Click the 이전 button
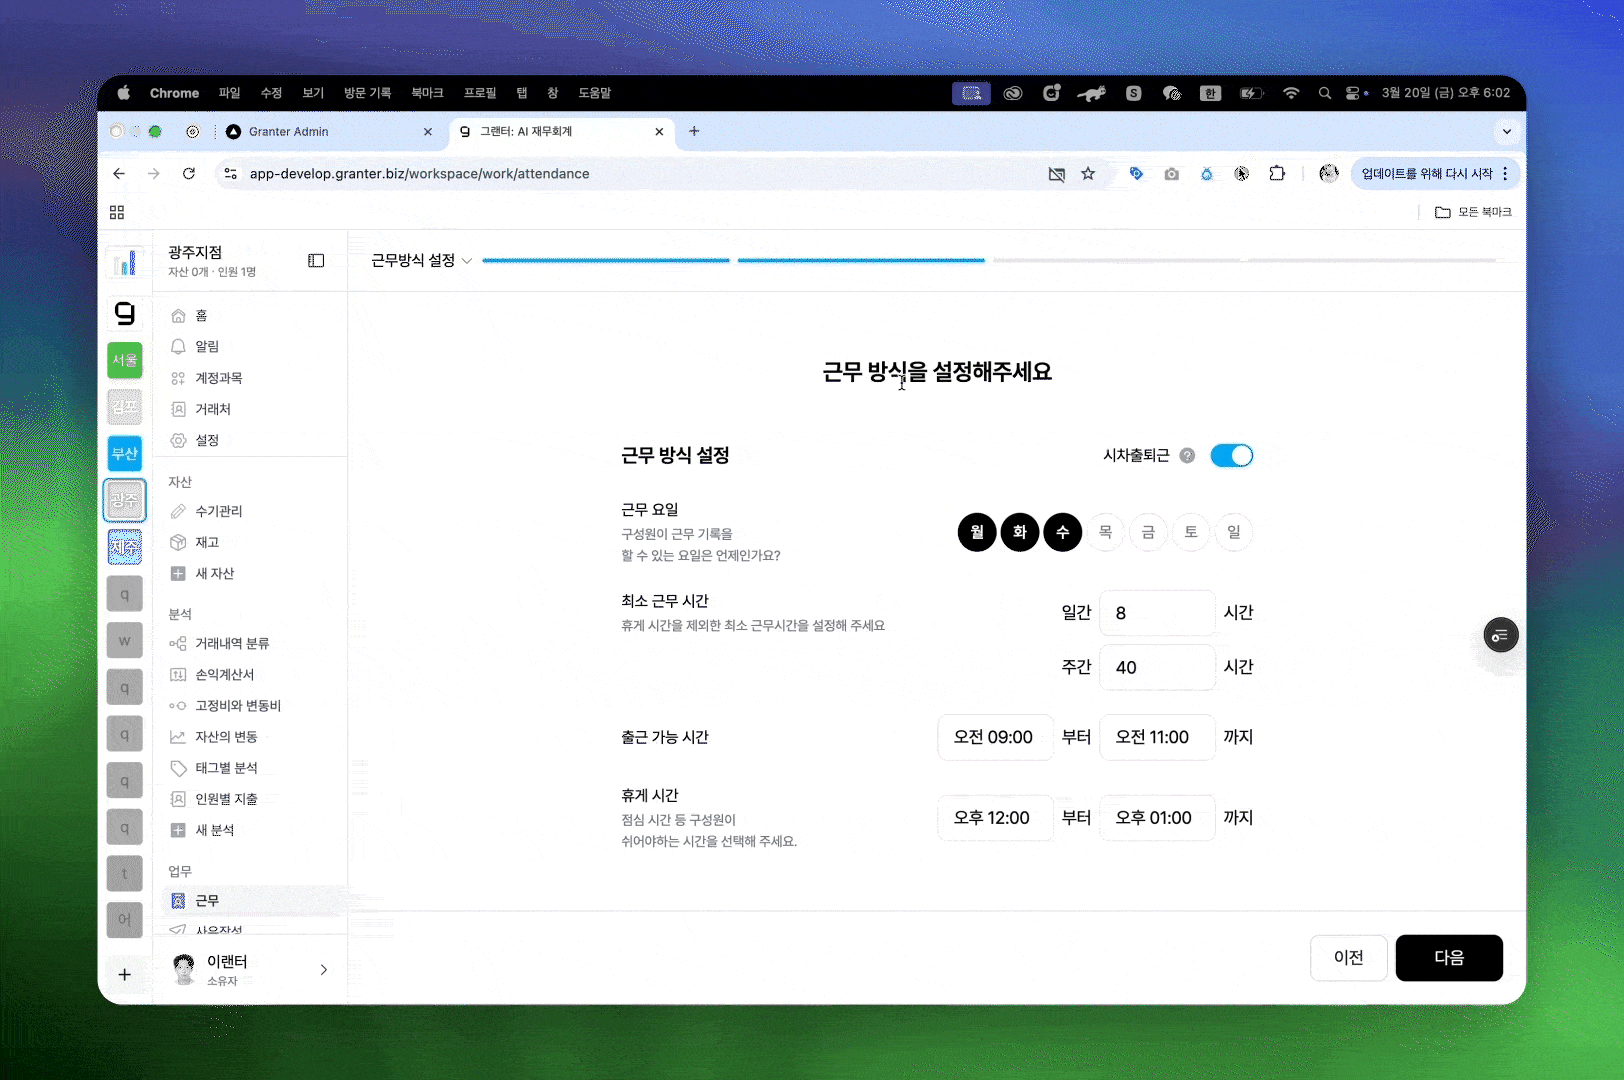The width and height of the screenshot is (1624, 1080). pyautogui.click(x=1348, y=958)
